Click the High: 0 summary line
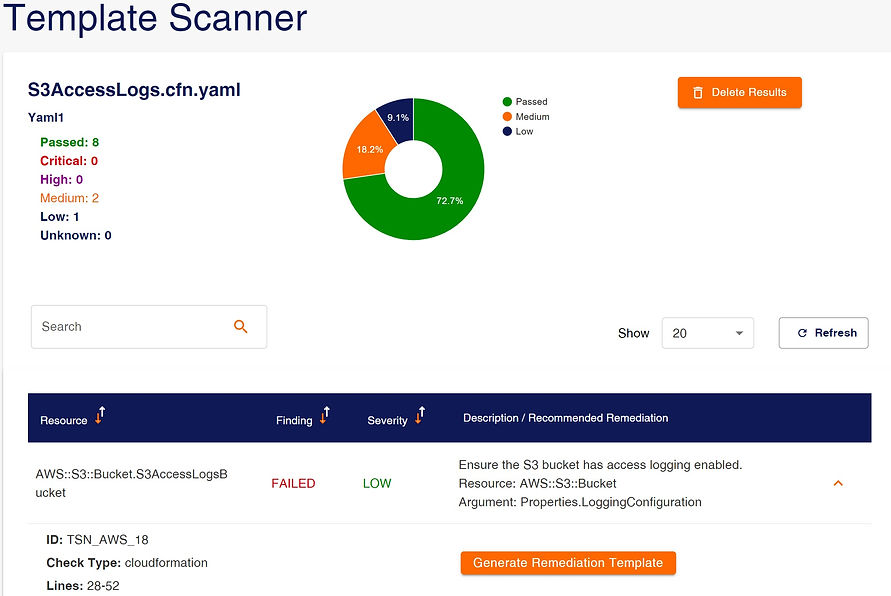The width and height of the screenshot is (891, 596). tap(61, 180)
